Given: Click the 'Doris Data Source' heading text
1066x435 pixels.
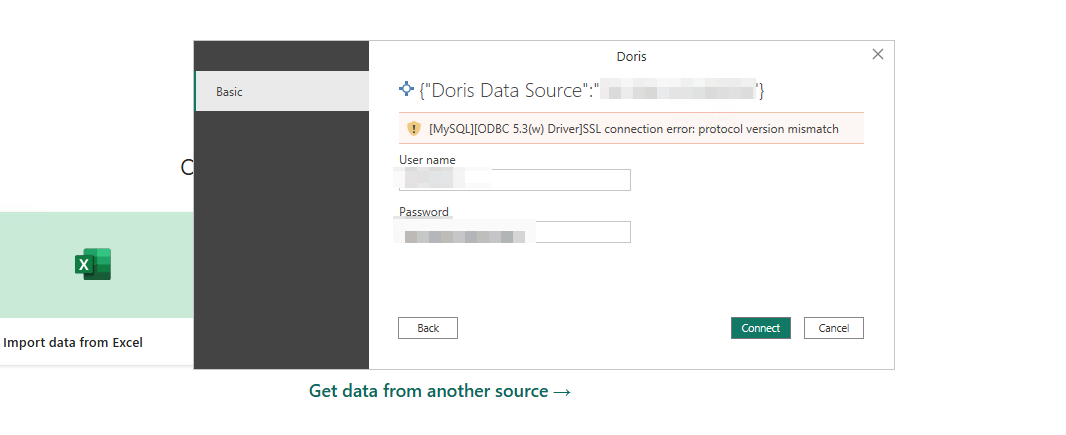Looking at the screenshot, I should pyautogui.click(x=505, y=91).
